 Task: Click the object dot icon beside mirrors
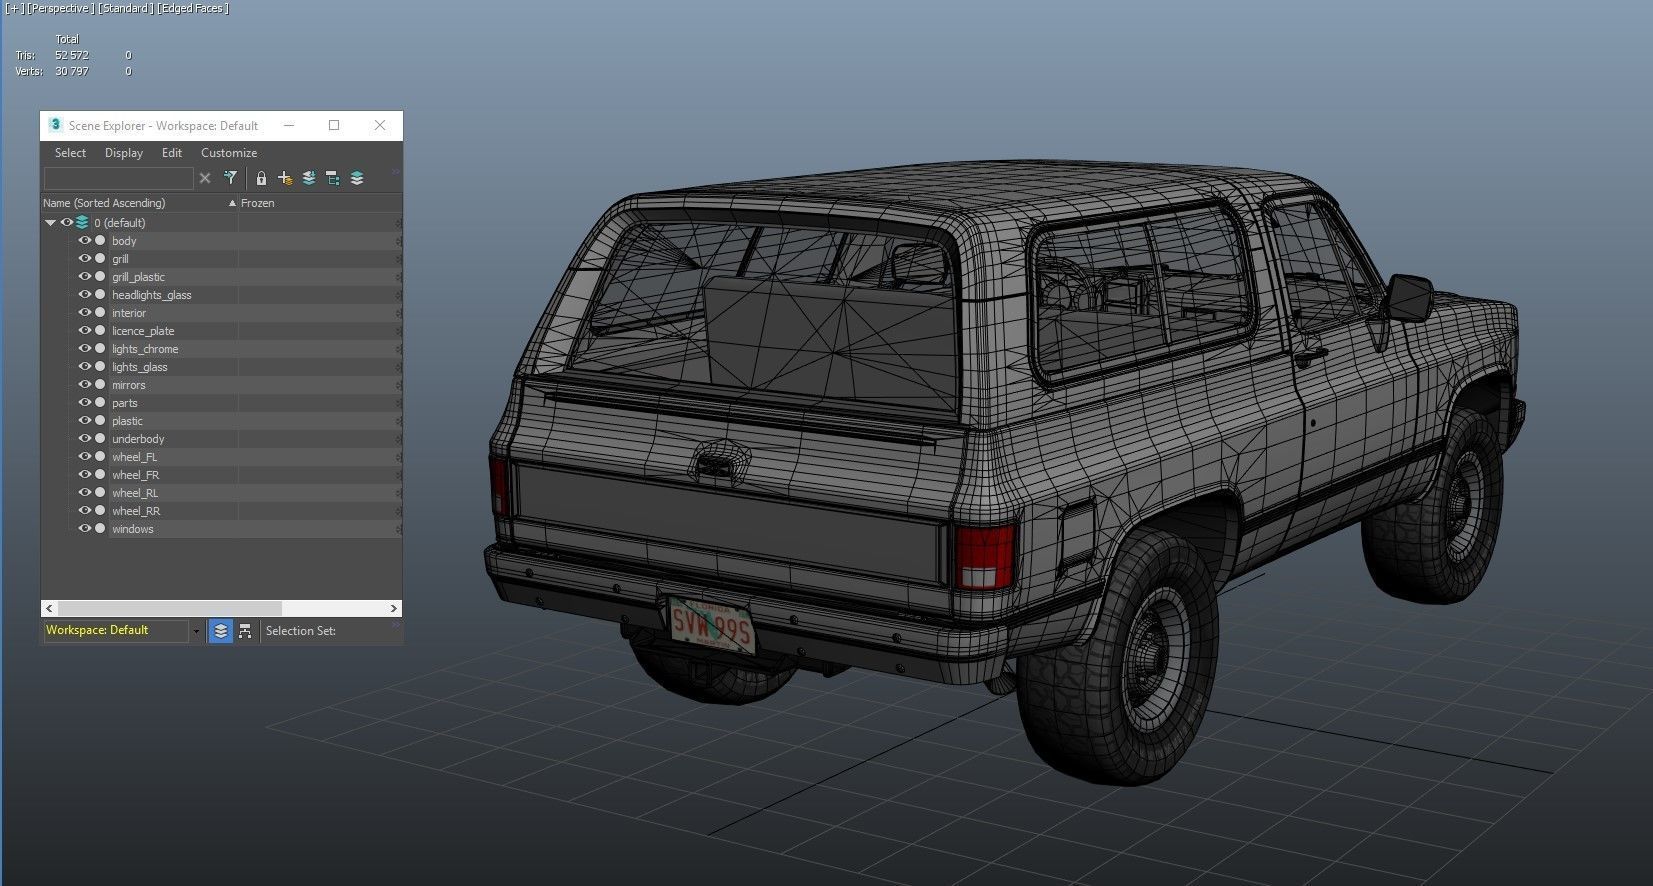[100, 385]
